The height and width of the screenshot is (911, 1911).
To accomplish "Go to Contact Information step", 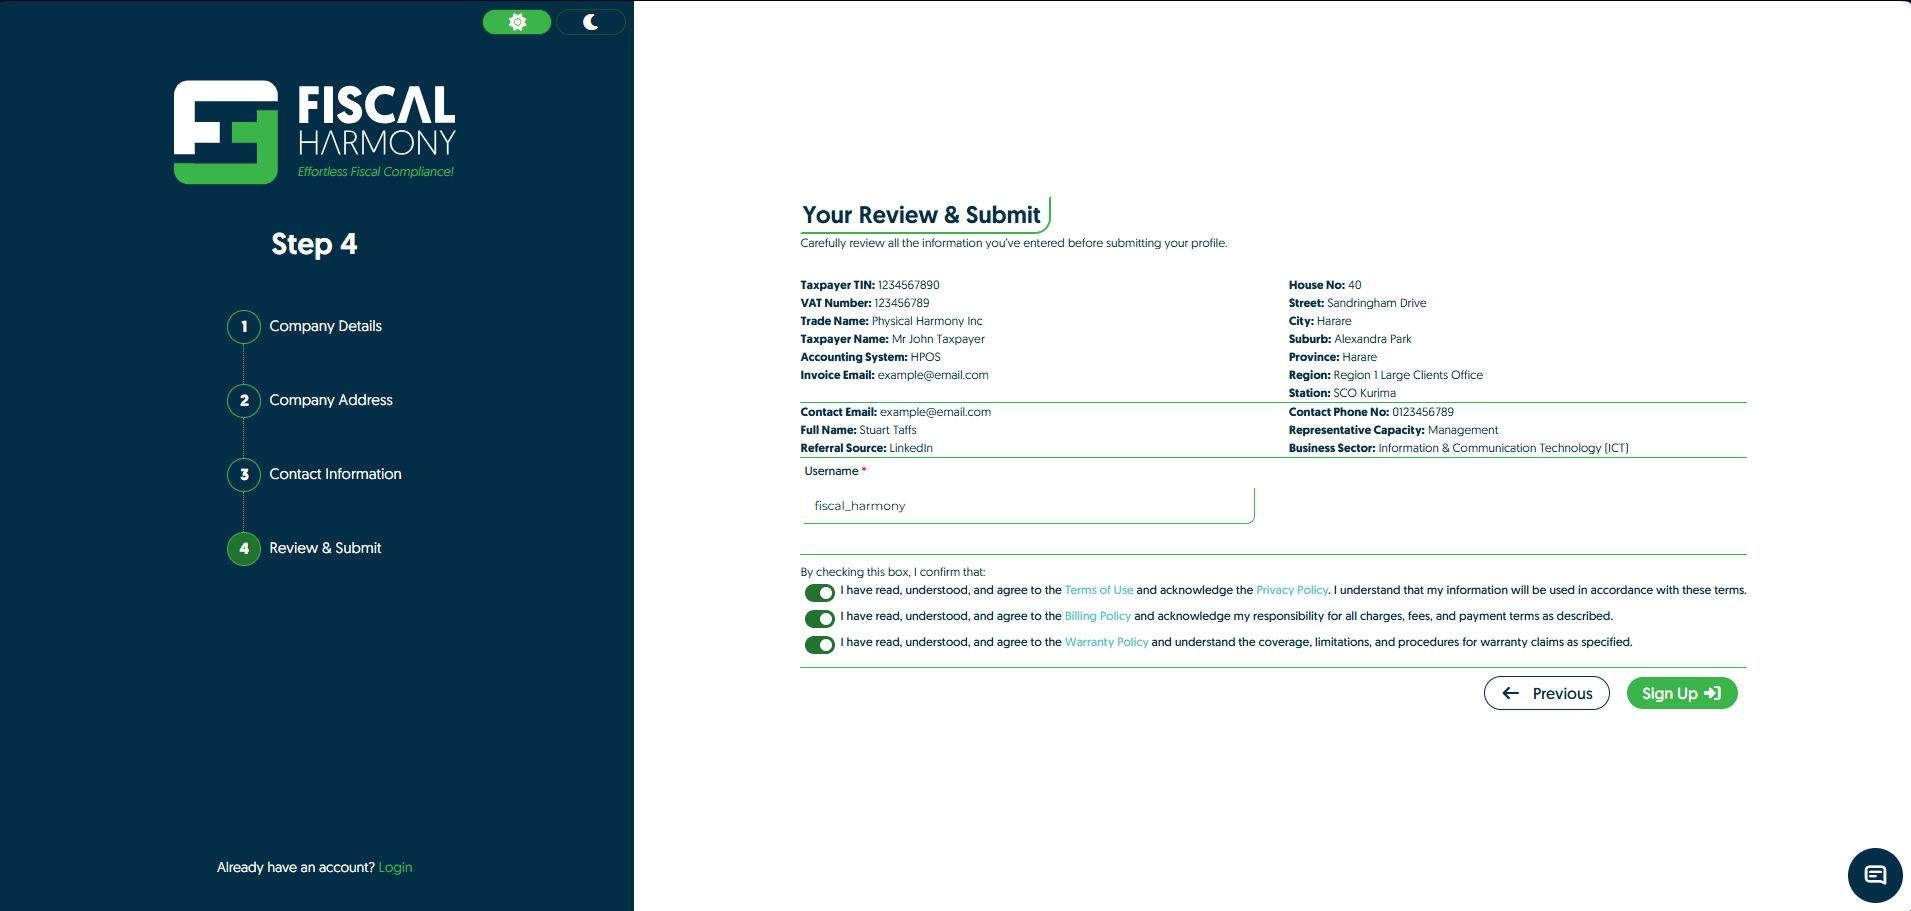I will point(335,475).
